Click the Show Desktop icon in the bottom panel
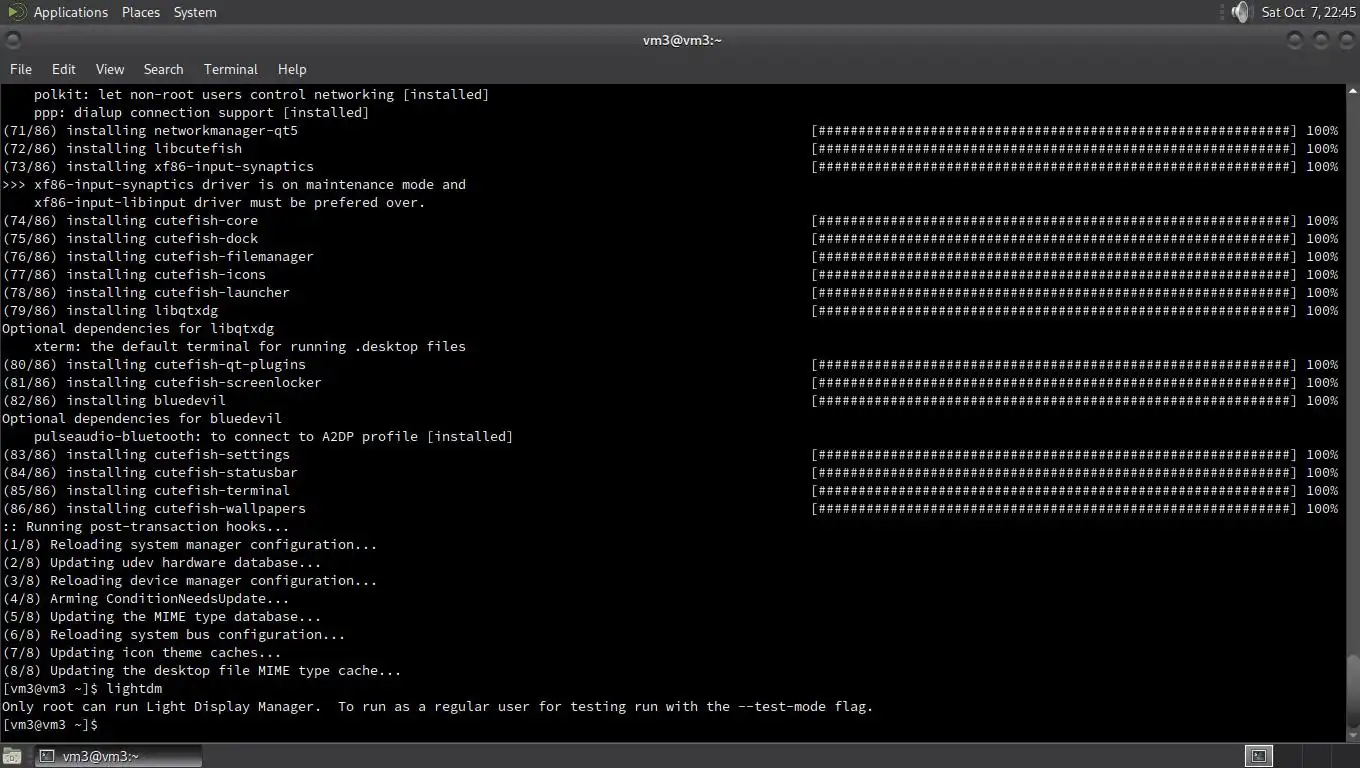The image size is (1360, 768). pyautogui.click(x=11, y=756)
